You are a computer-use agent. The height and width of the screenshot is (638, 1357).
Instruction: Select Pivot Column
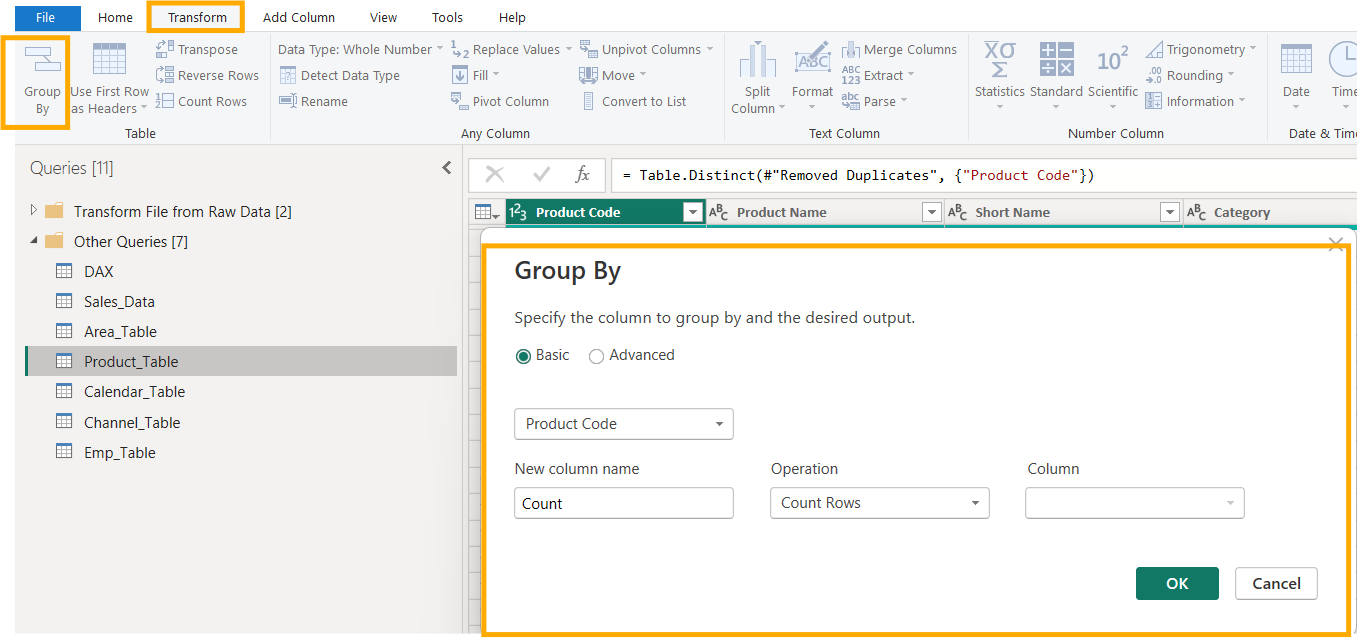pyautogui.click(x=499, y=101)
